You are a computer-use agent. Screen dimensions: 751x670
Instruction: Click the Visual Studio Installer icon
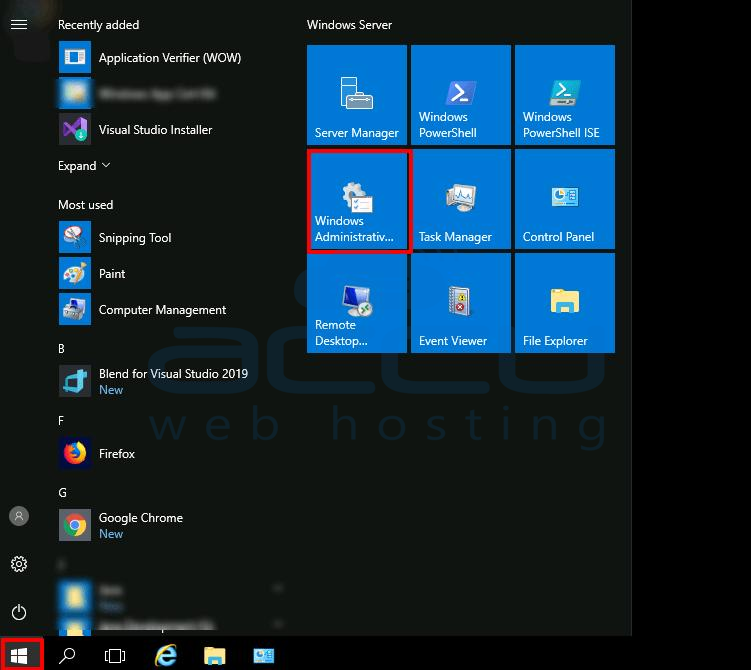(x=75, y=129)
